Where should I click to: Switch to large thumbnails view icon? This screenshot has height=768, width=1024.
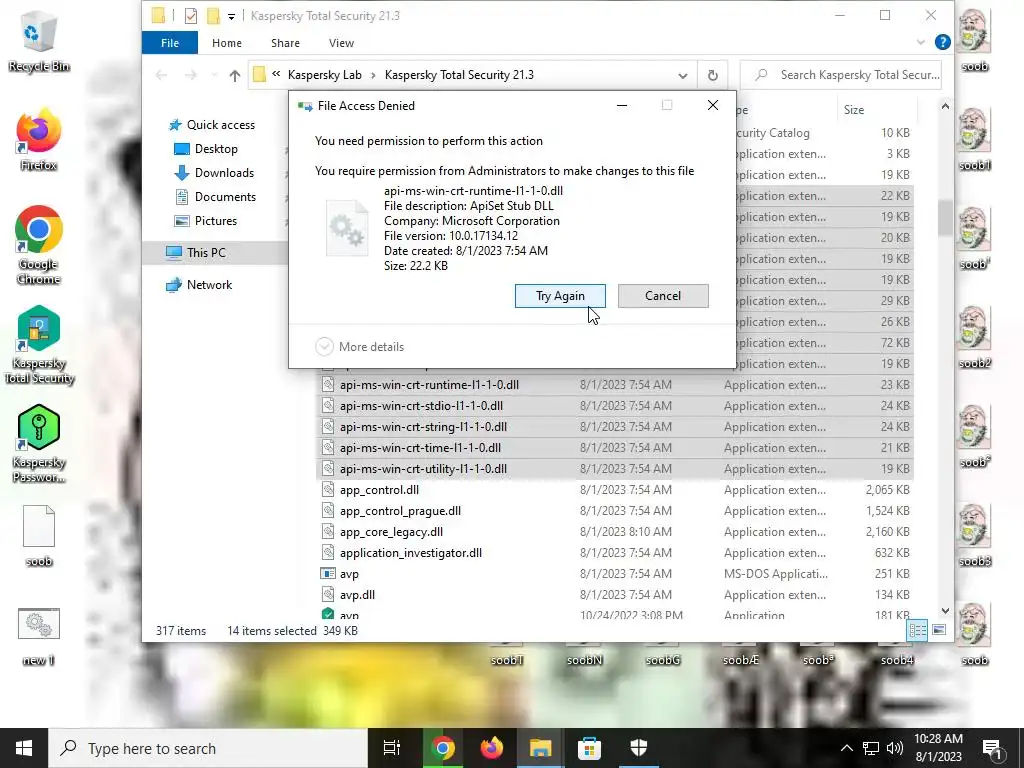tap(939, 630)
